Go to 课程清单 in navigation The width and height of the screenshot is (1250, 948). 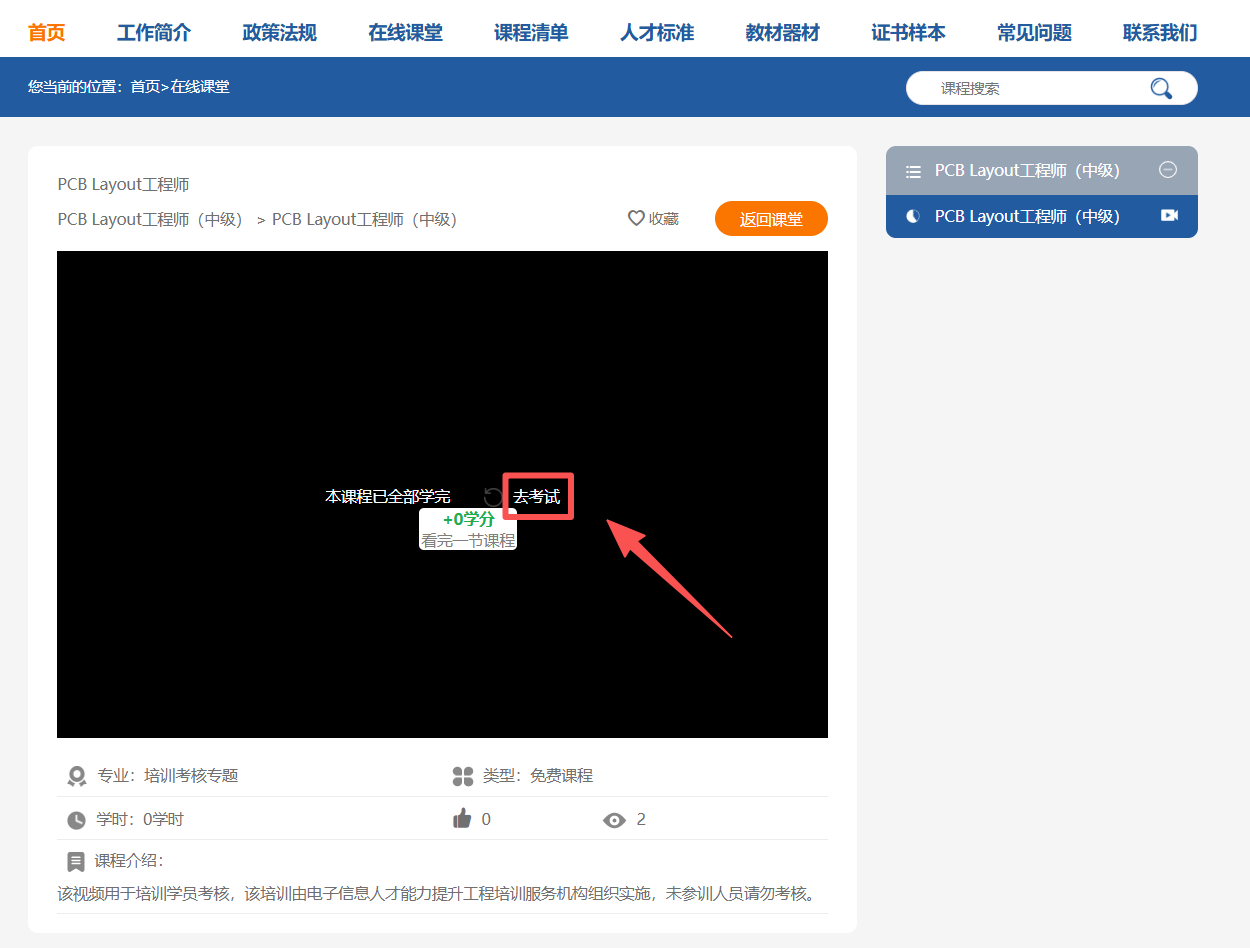coord(531,33)
